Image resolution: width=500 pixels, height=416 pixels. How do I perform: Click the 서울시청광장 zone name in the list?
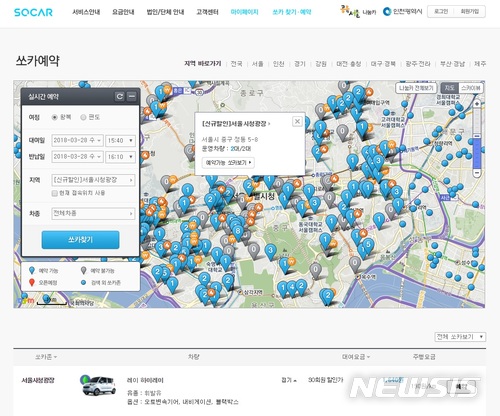tap(38, 380)
